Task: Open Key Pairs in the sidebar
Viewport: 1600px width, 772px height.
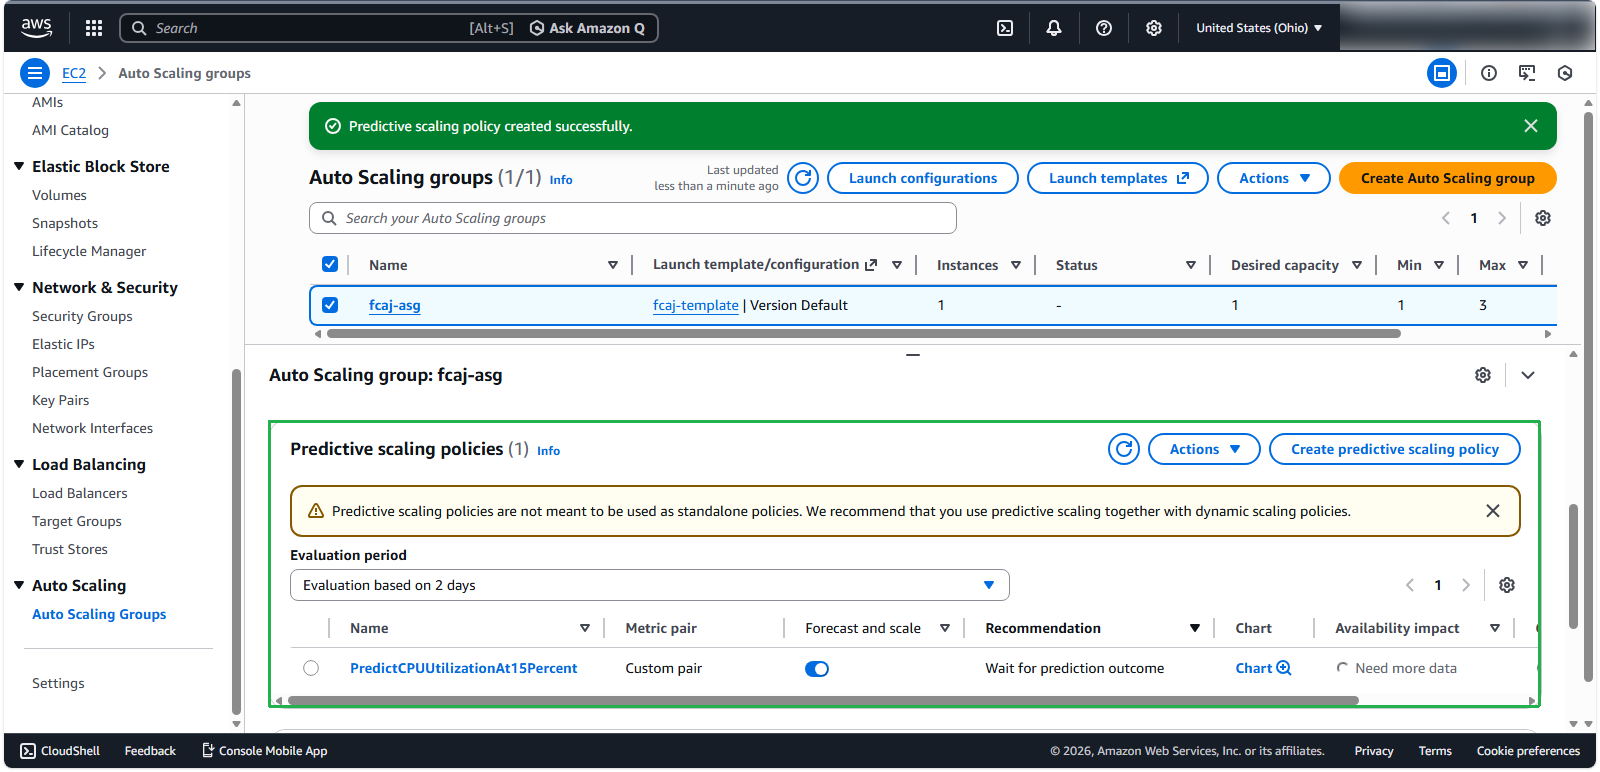Action: pos(60,400)
